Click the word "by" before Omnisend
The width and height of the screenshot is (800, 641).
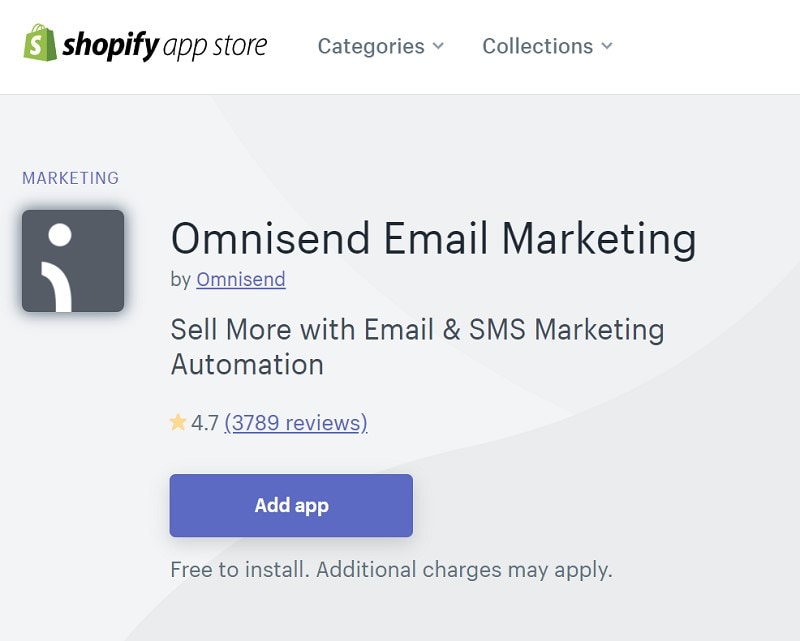[181, 280]
